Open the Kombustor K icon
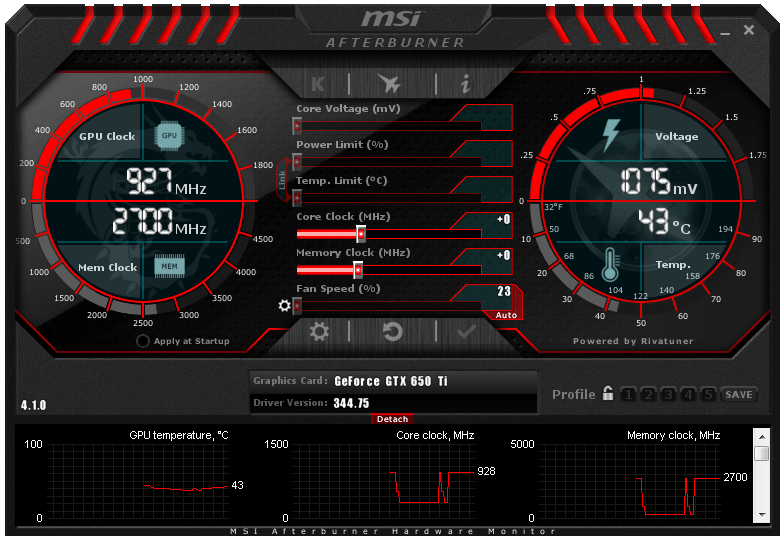 pos(318,83)
